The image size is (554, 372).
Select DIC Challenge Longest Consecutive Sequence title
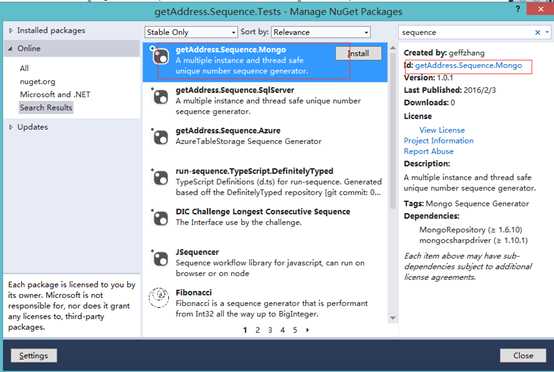(x=263, y=212)
